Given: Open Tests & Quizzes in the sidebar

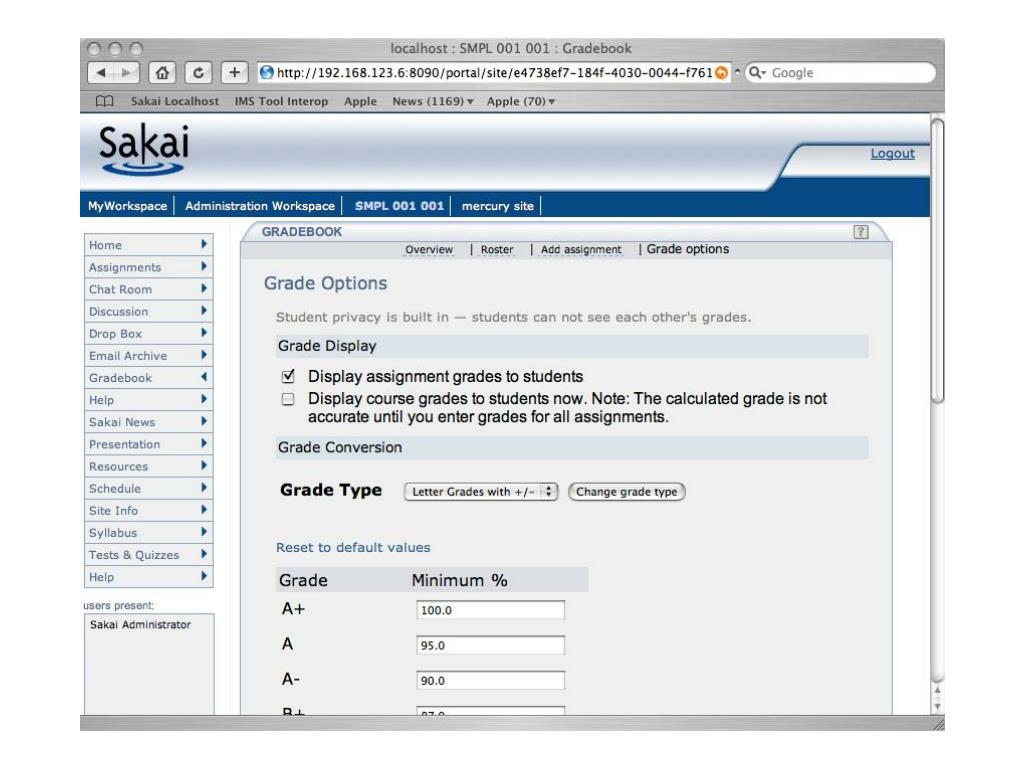Looking at the screenshot, I should [x=148, y=555].
